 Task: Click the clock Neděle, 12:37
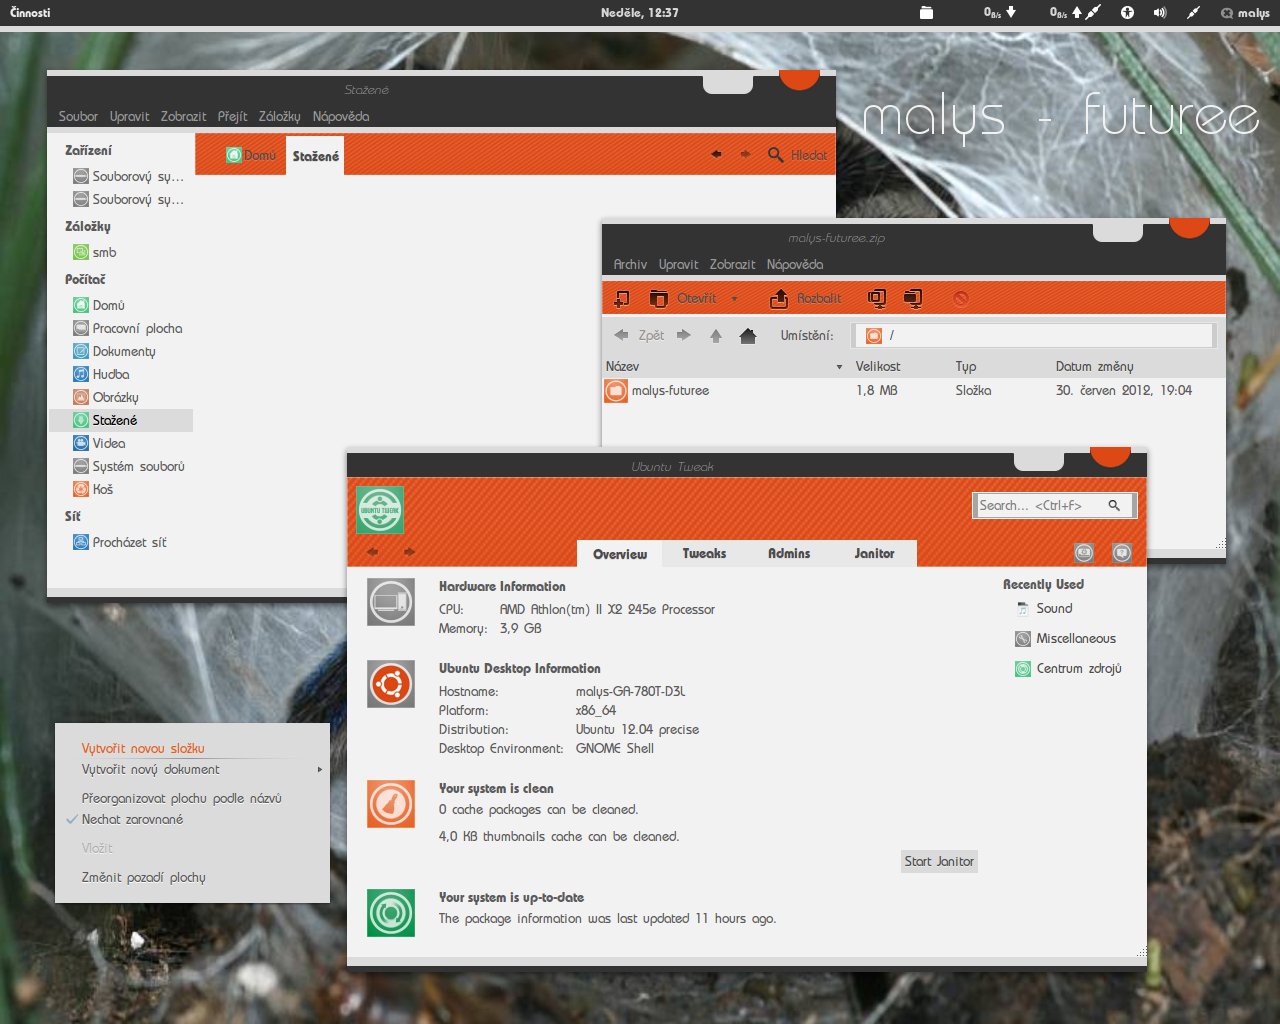coord(640,13)
